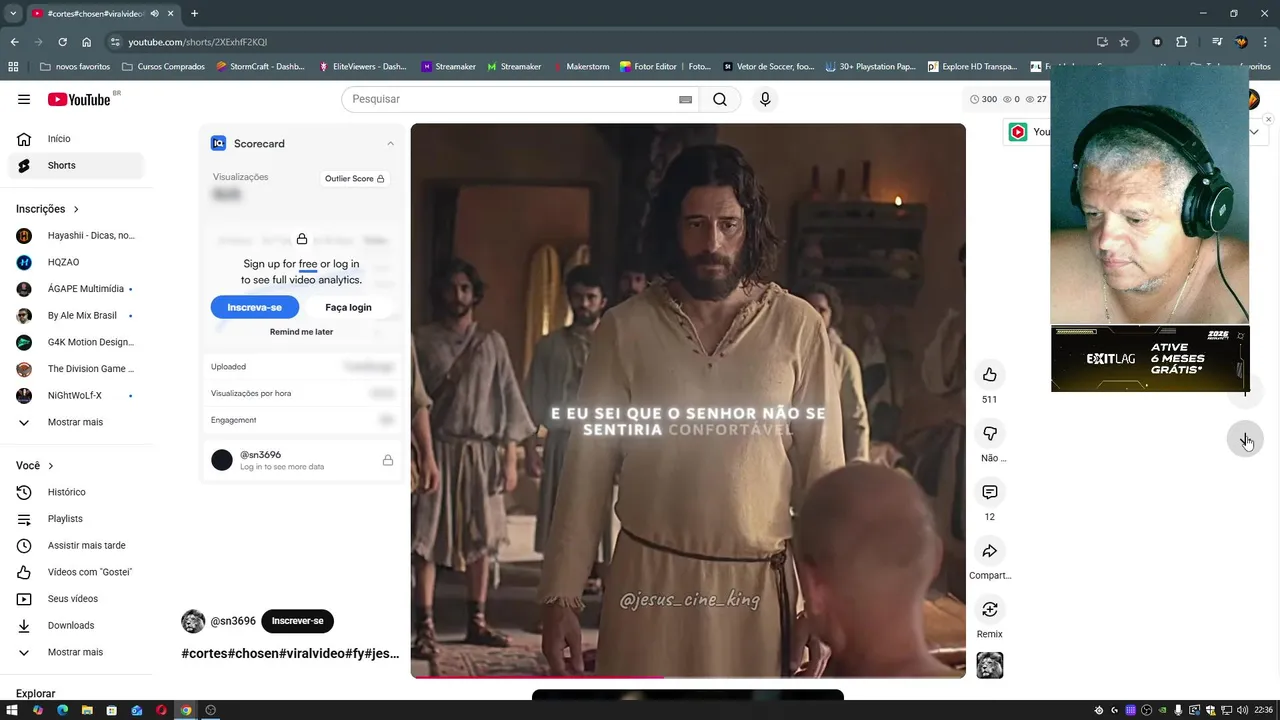1280x720 pixels.
Task: Navigate back in Chrome
Action: tap(14, 42)
